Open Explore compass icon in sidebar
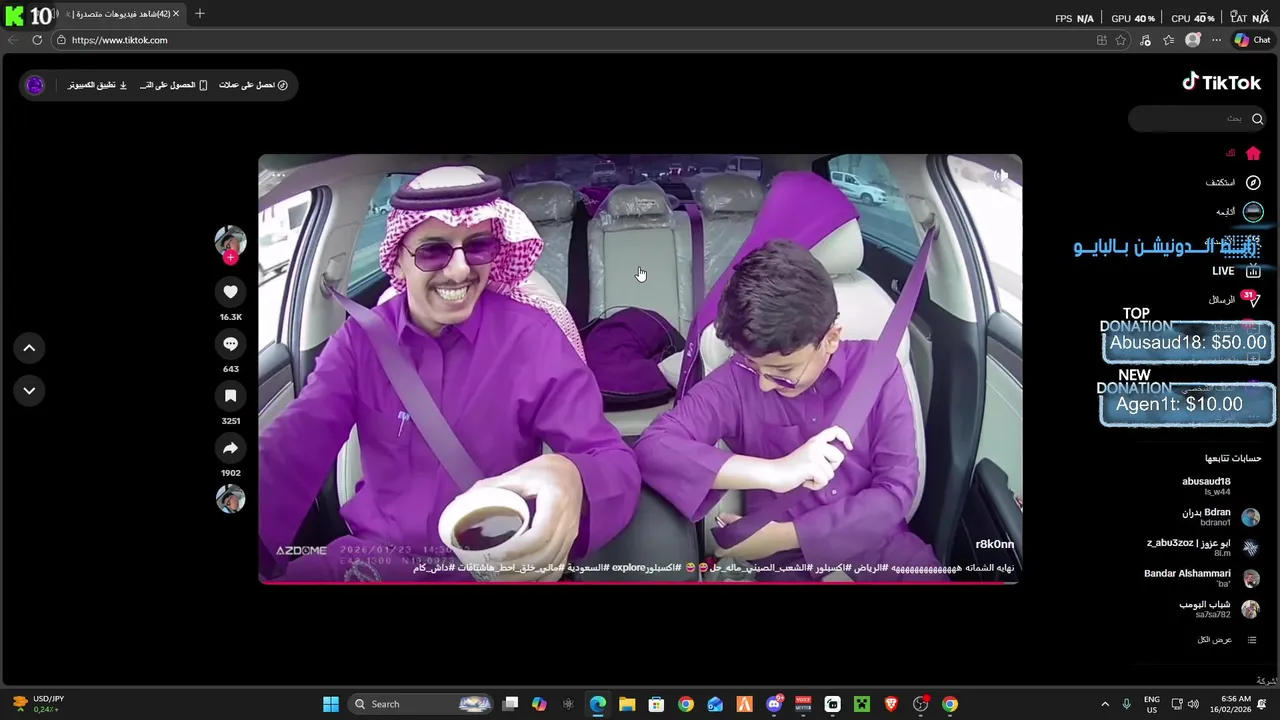Image resolution: width=1280 pixels, height=720 pixels. click(1253, 183)
